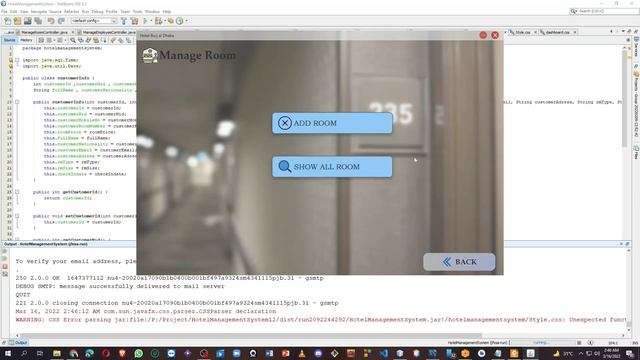640x360 pixels.
Task: Select the Source editor view button
Action: coord(9,40)
